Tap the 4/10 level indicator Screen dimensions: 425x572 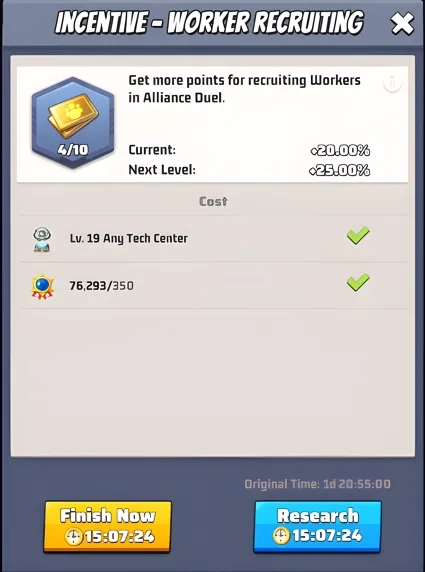[x=73, y=150]
